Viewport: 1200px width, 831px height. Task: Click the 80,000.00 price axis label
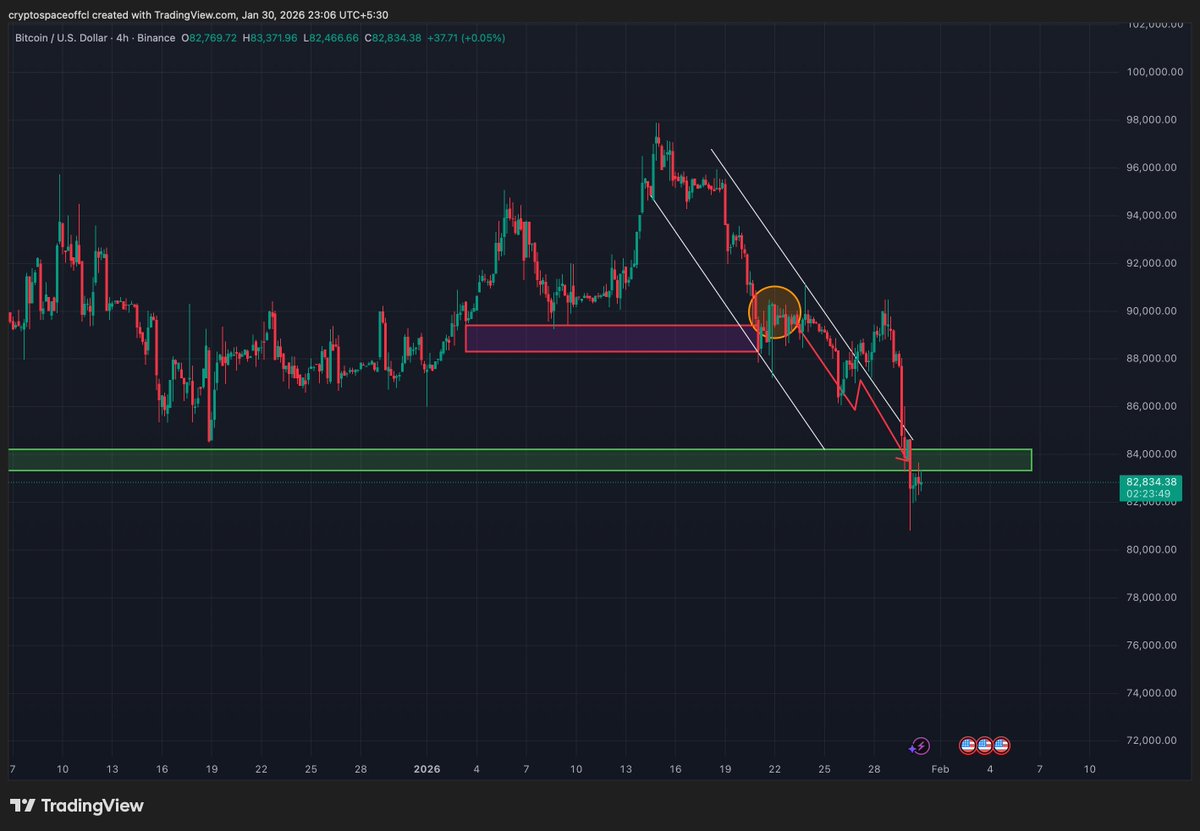coord(1151,550)
